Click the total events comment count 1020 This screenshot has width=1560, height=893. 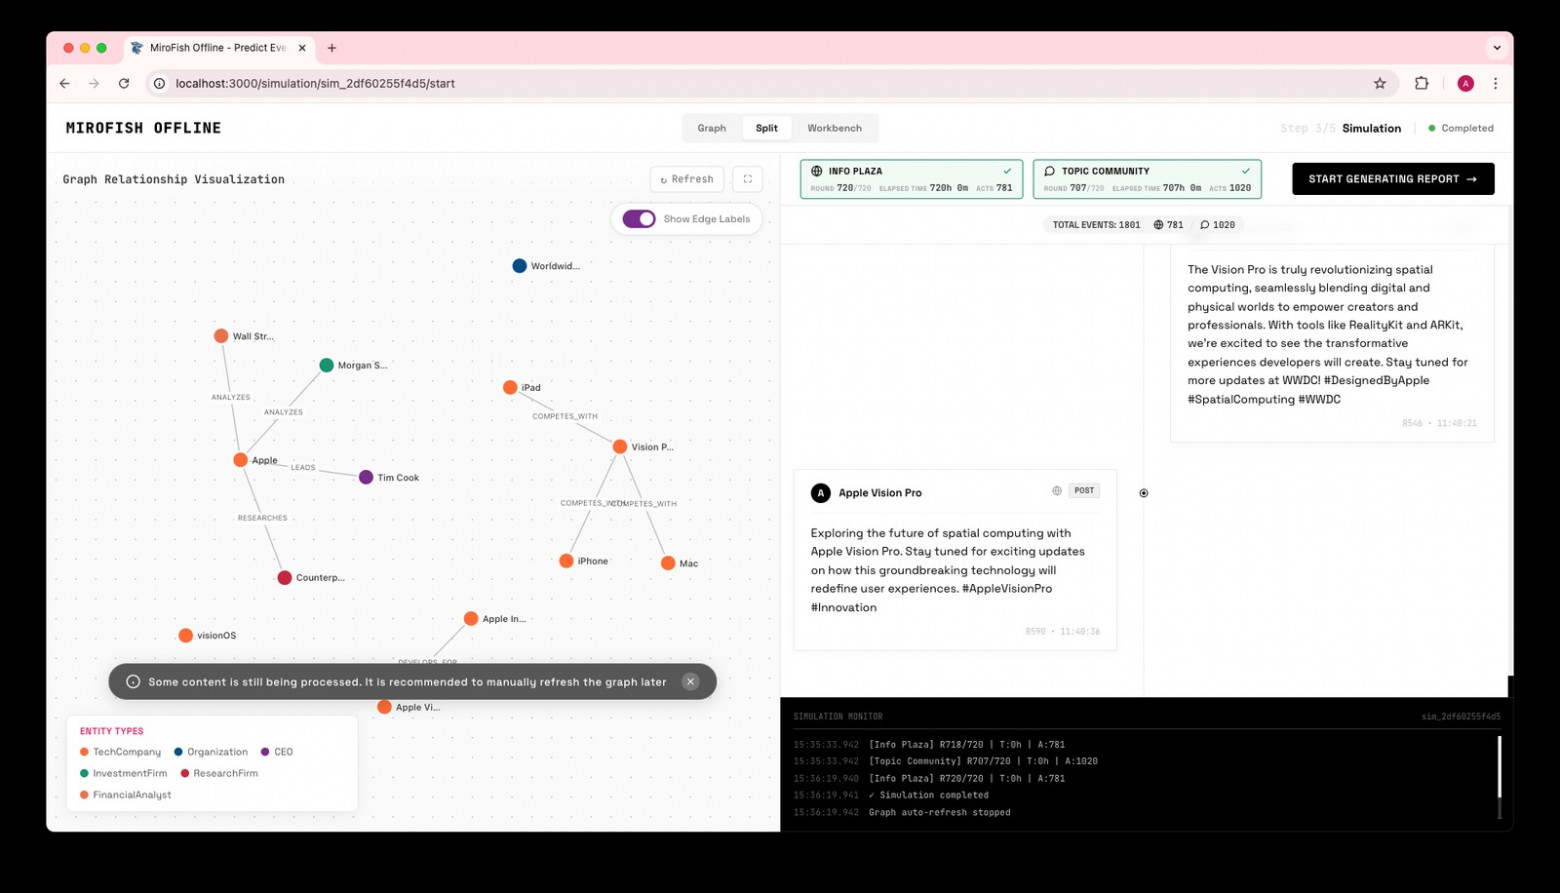pyautogui.click(x=1218, y=225)
